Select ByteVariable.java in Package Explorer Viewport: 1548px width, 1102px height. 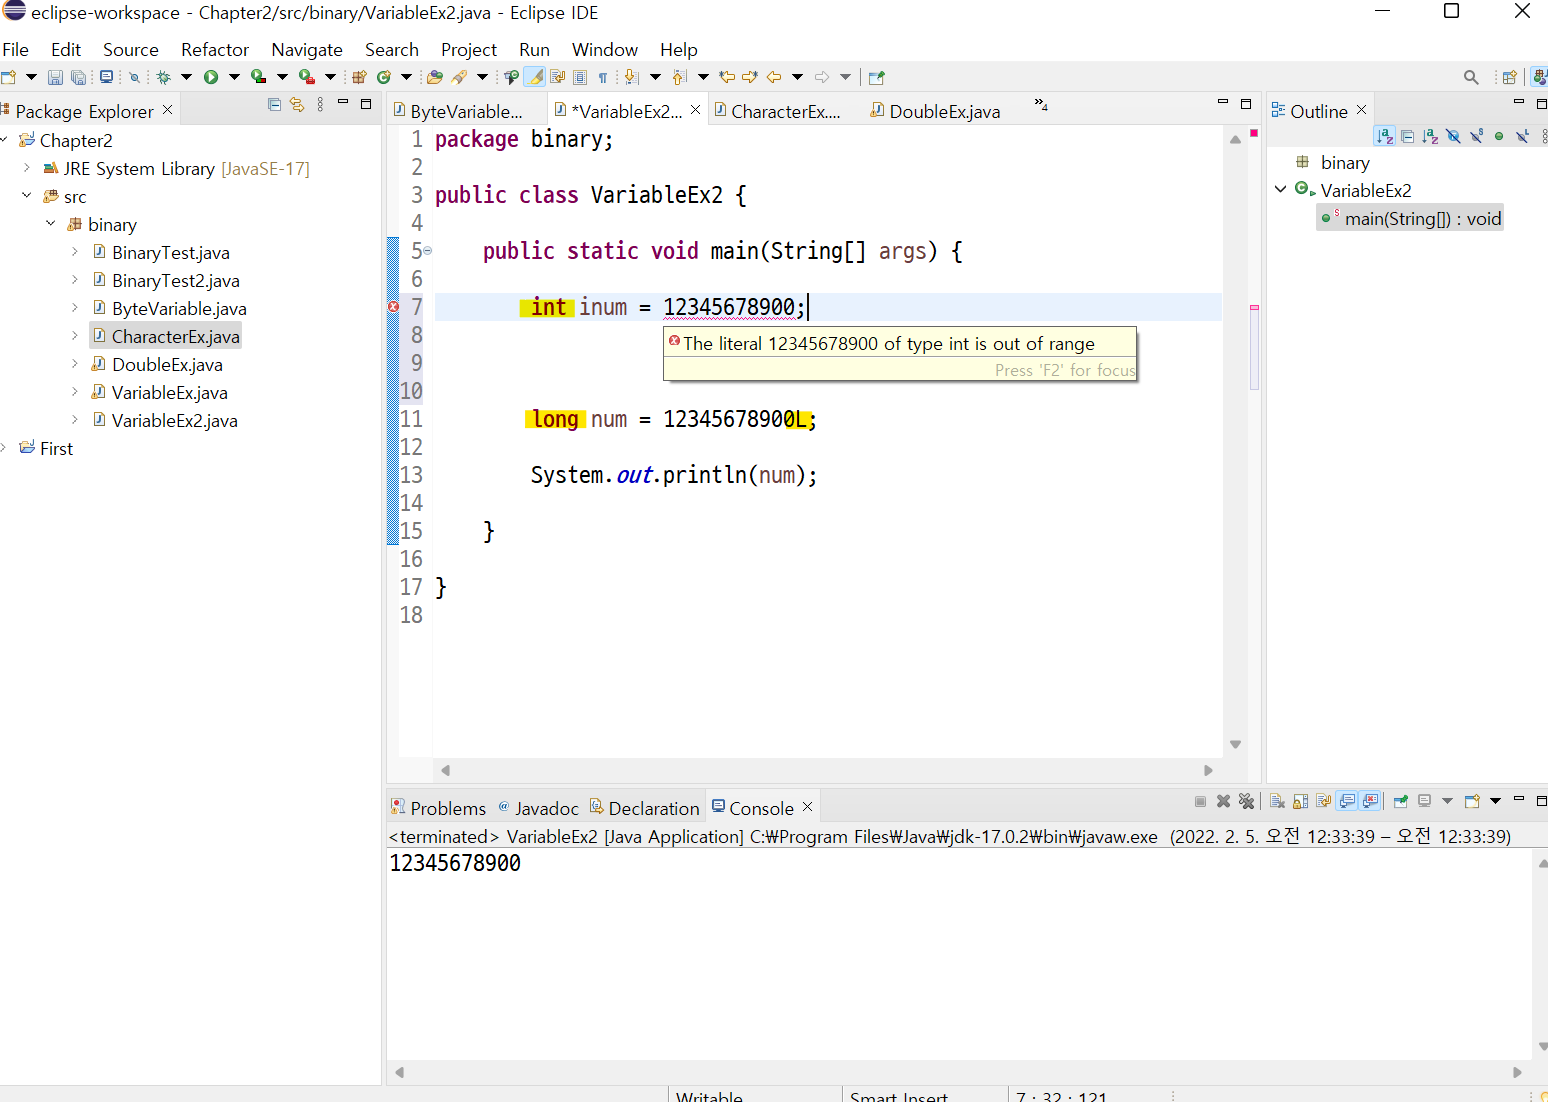179,308
